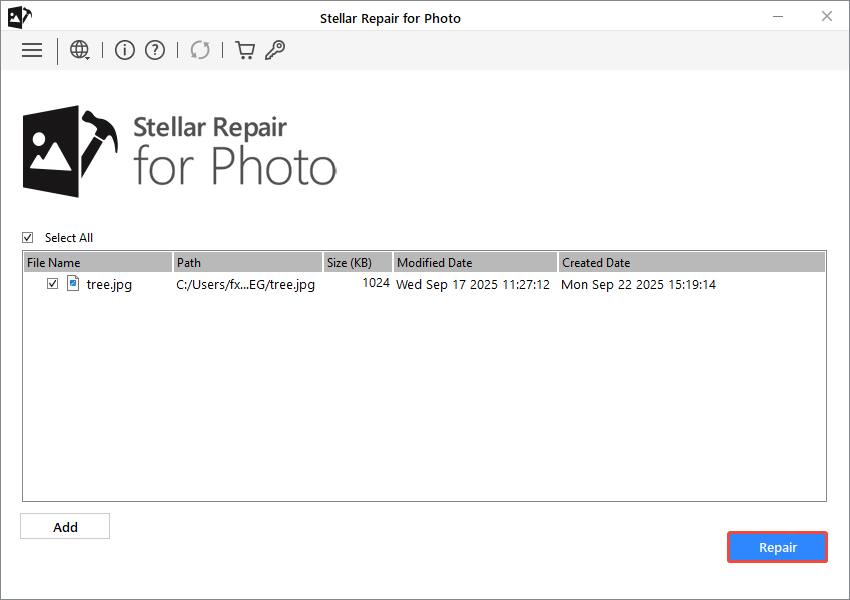Sort files by the File Name column
This screenshot has width=850, height=600.
[97, 262]
